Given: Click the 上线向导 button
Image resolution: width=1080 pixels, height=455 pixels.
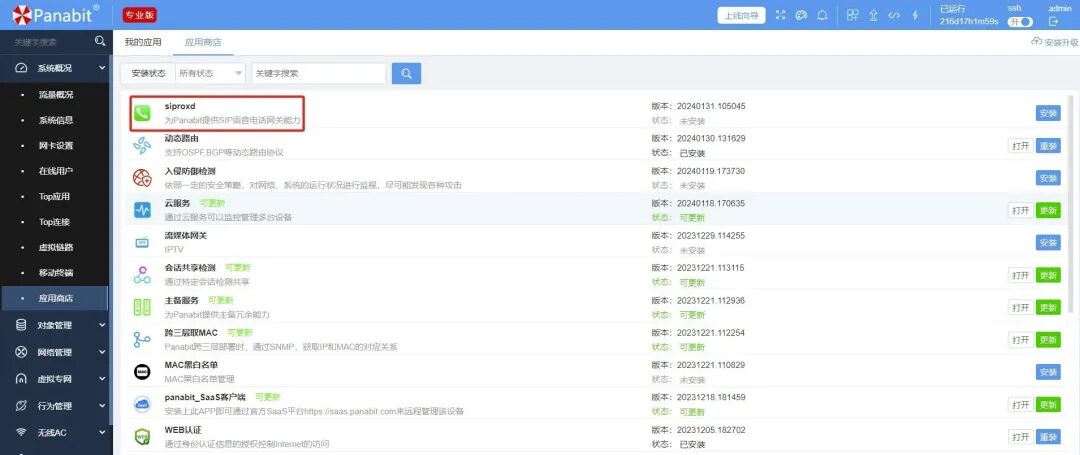Looking at the screenshot, I should [x=742, y=16].
